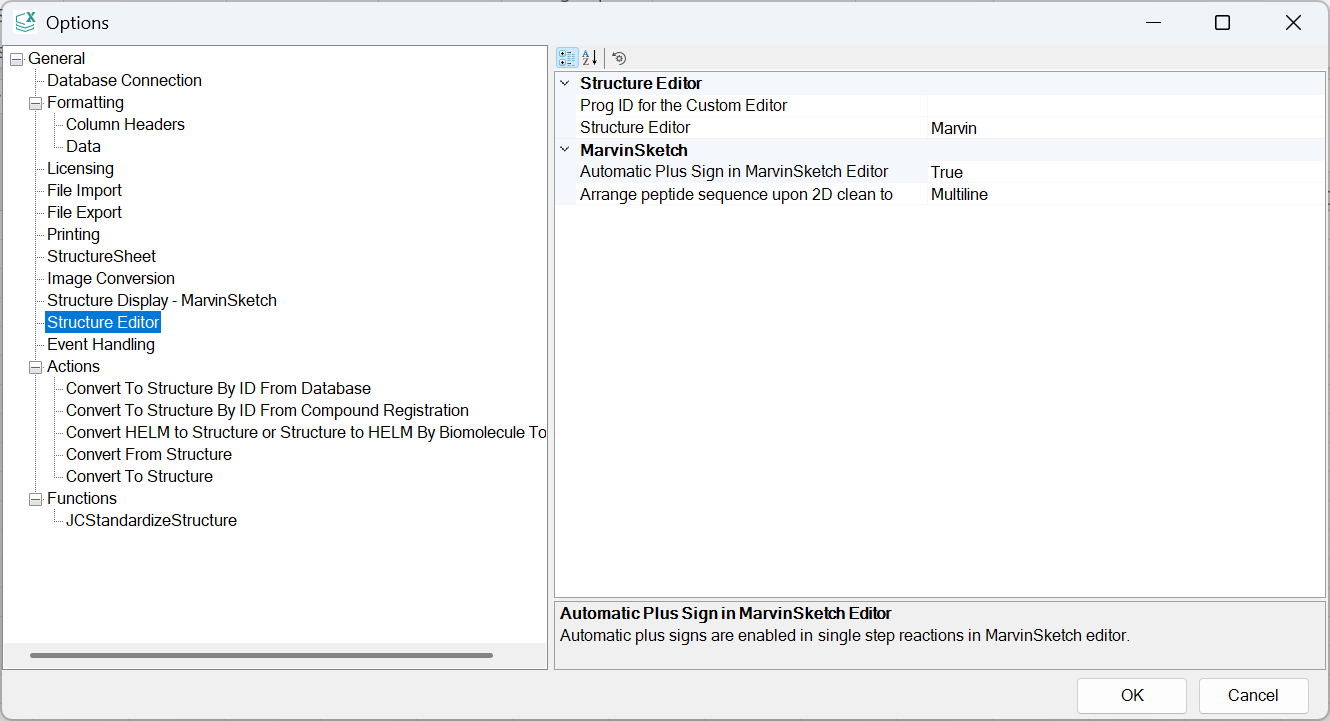
Task: Select Convert HELM to Structure action
Action: (306, 433)
